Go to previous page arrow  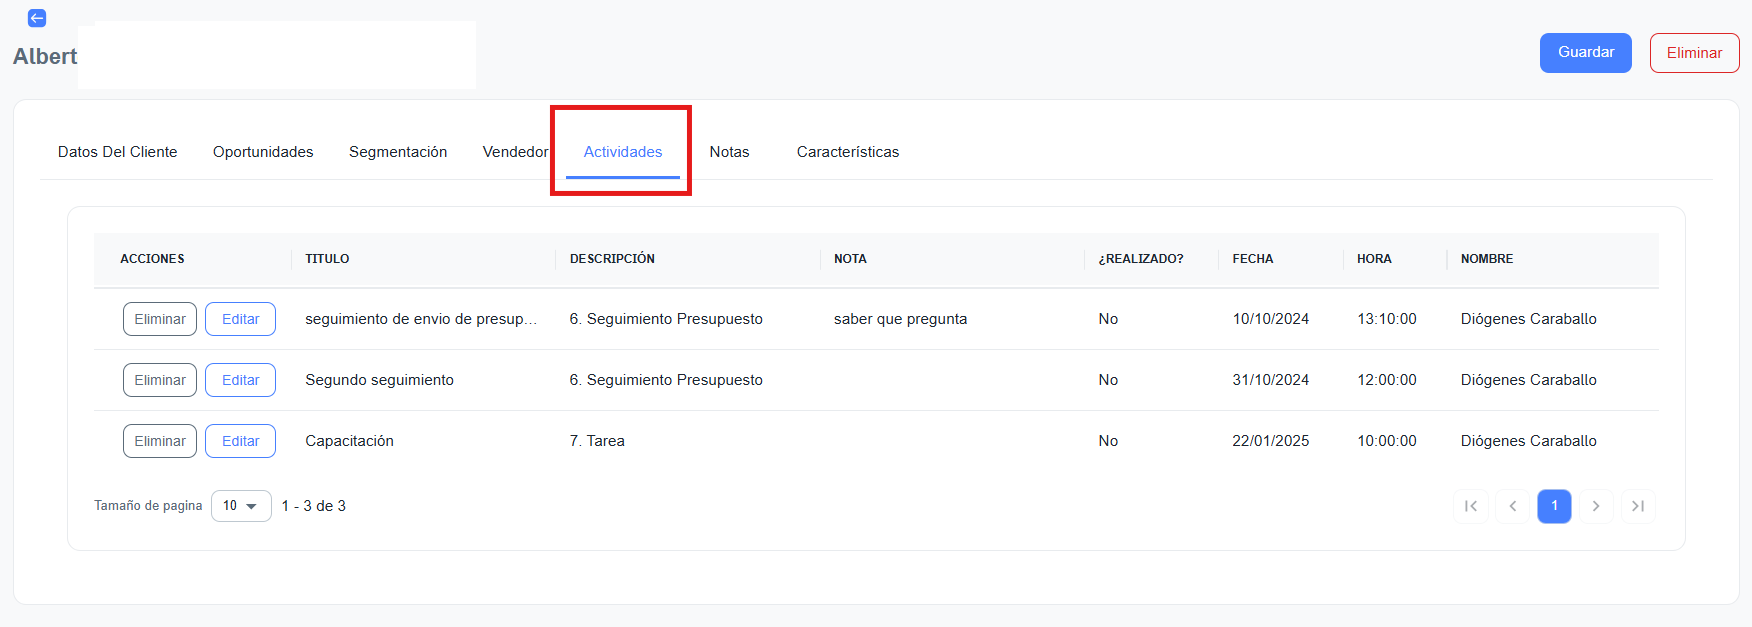pyautogui.click(x=1512, y=506)
